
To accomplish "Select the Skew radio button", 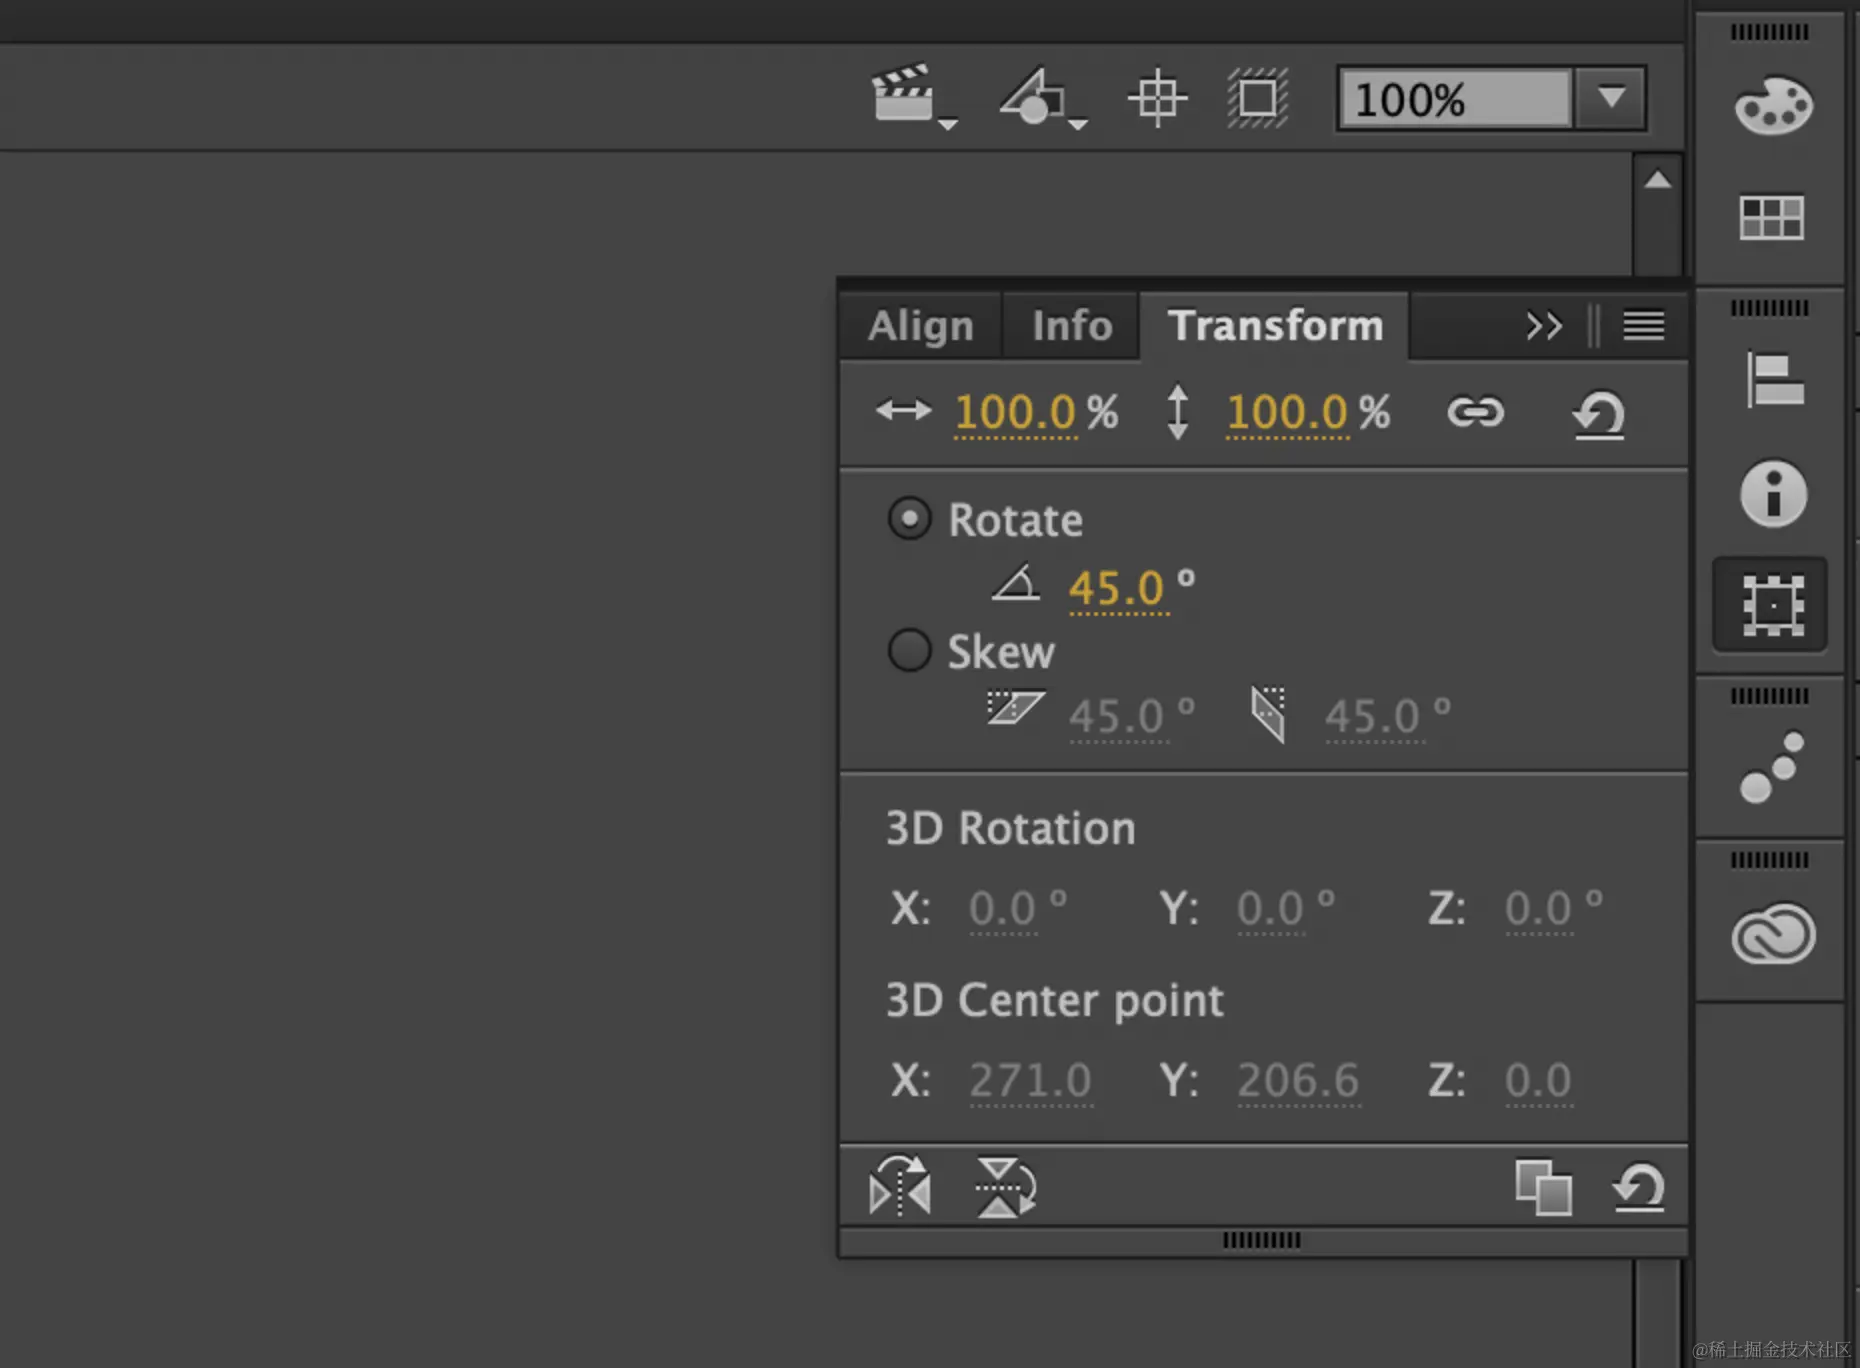I will (909, 650).
